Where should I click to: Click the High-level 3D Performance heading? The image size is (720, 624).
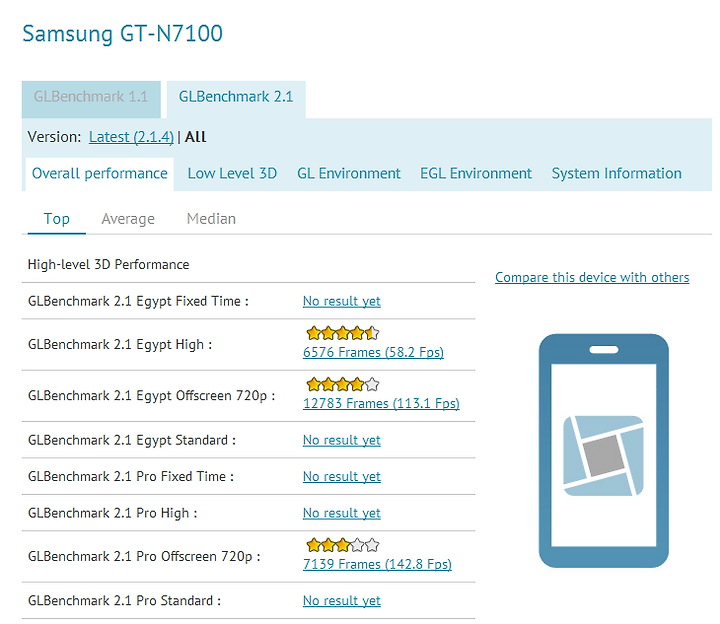click(108, 264)
